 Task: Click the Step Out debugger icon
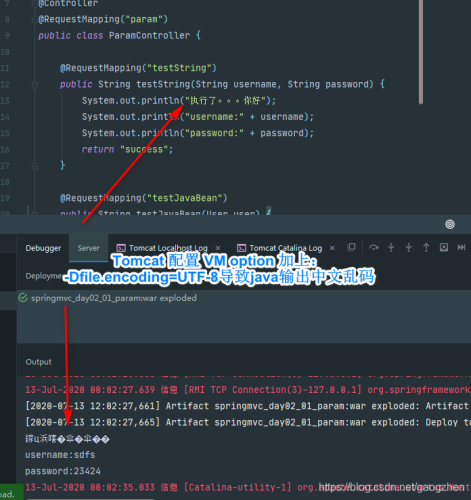pos(426,247)
